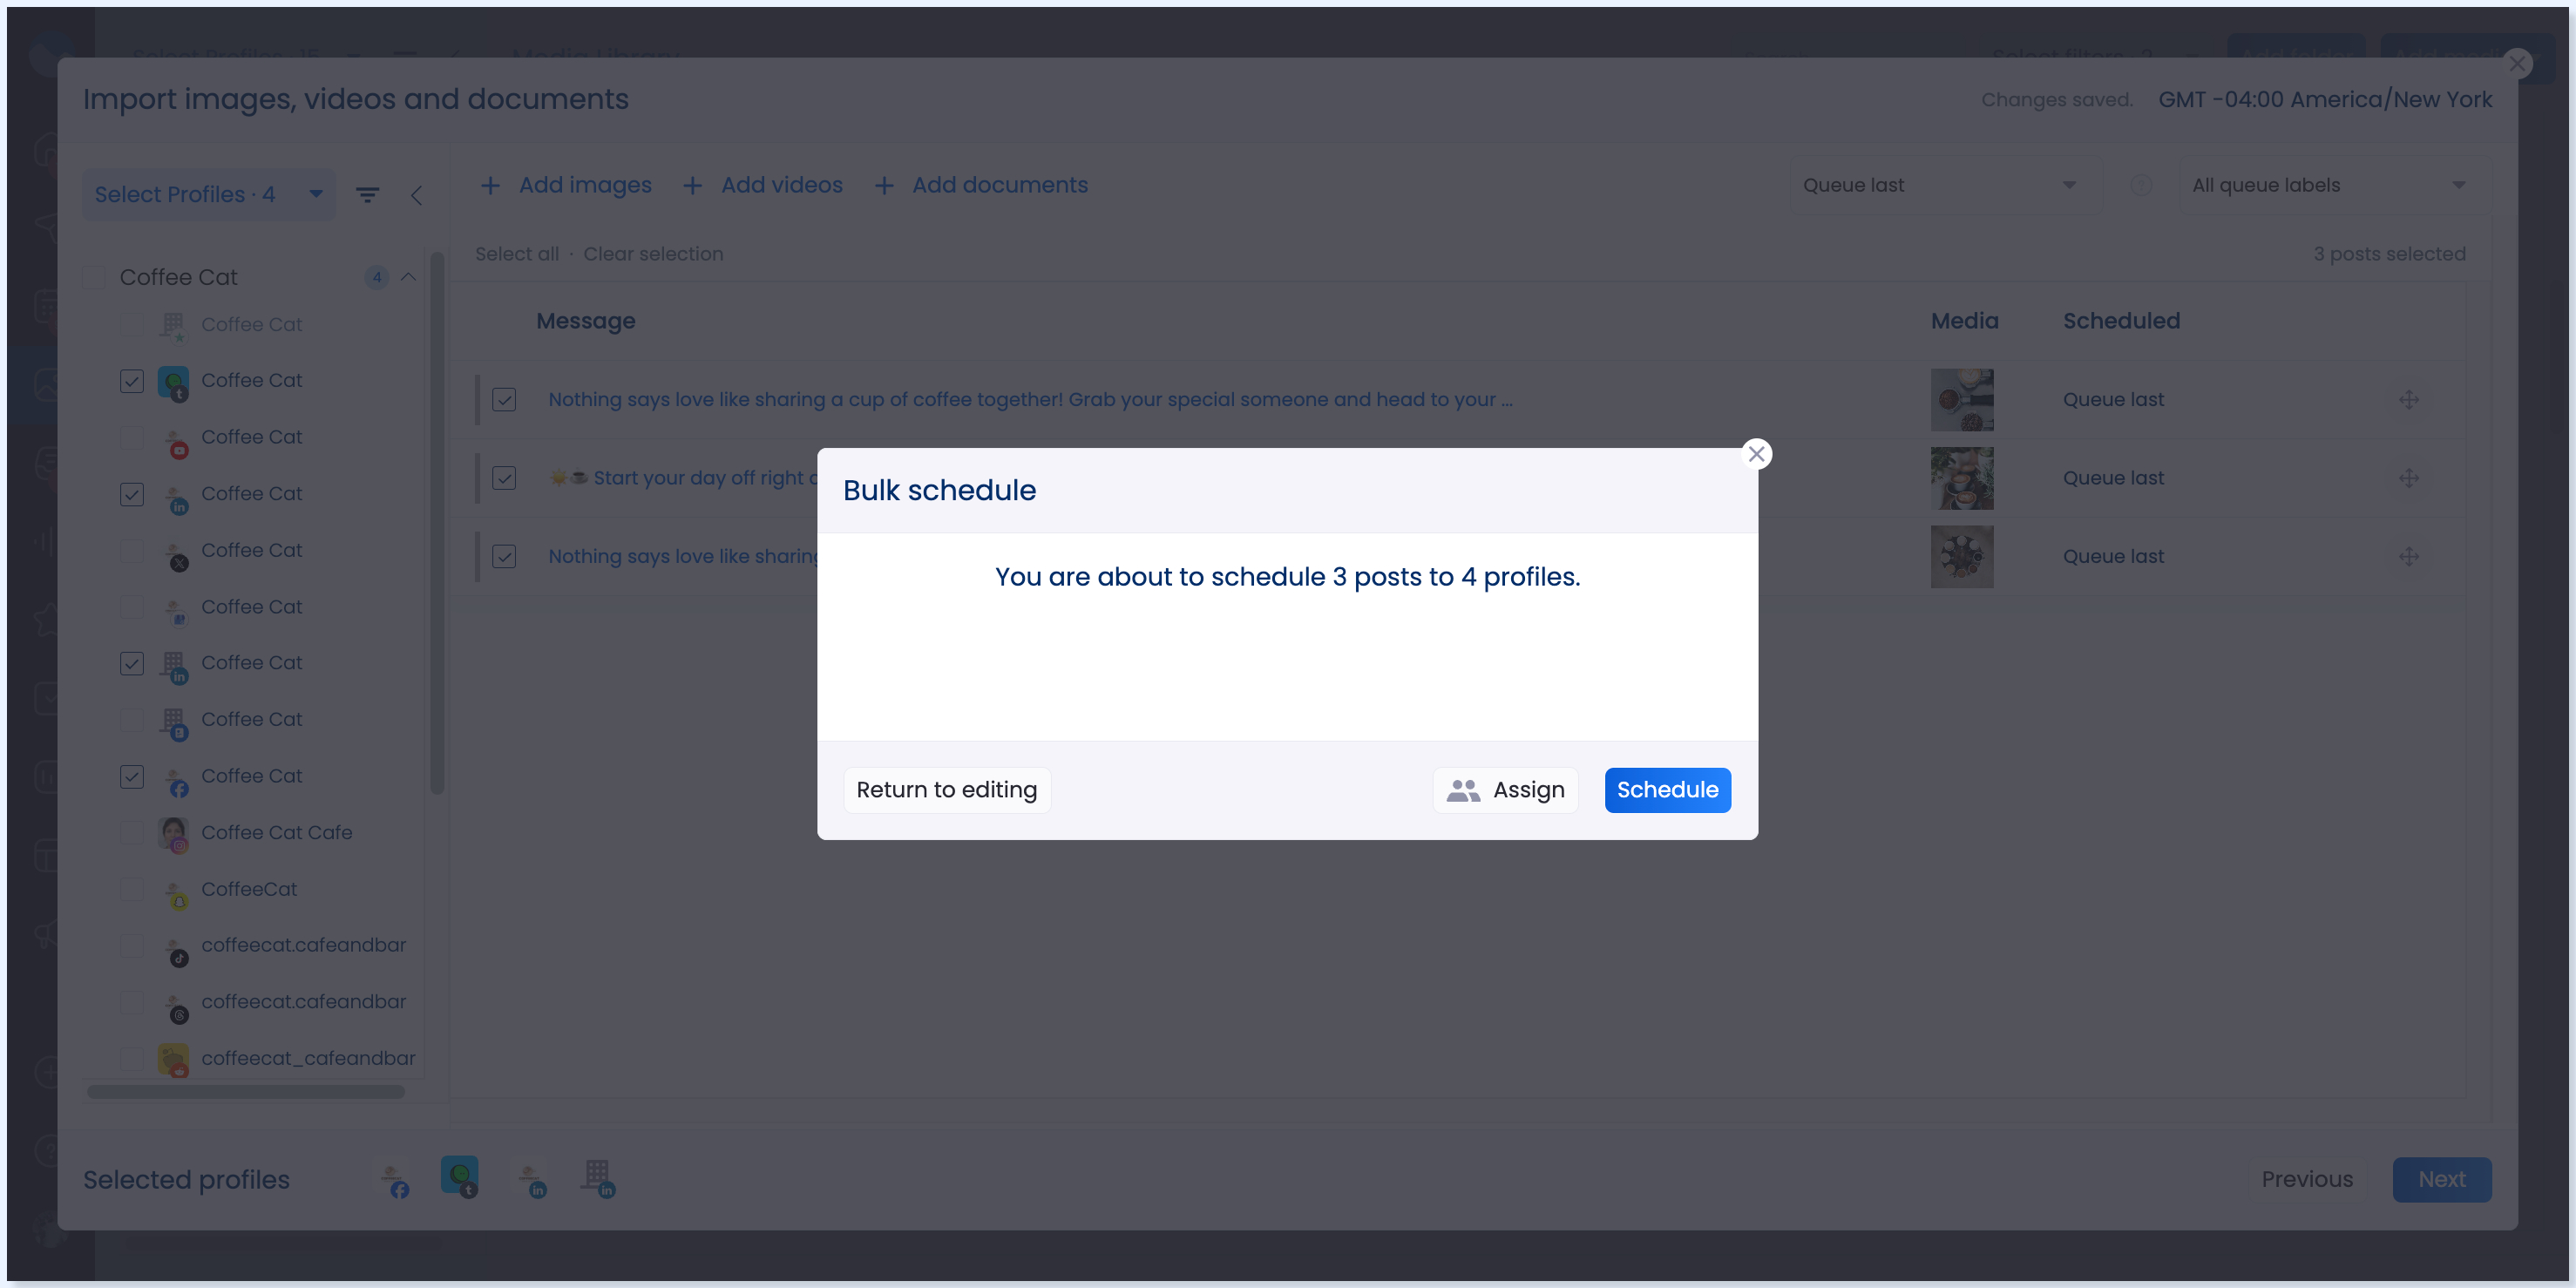Click the Tumblr avatar in Selected profiles
This screenshot has height=1288, width=2576.
[459, 1177]
